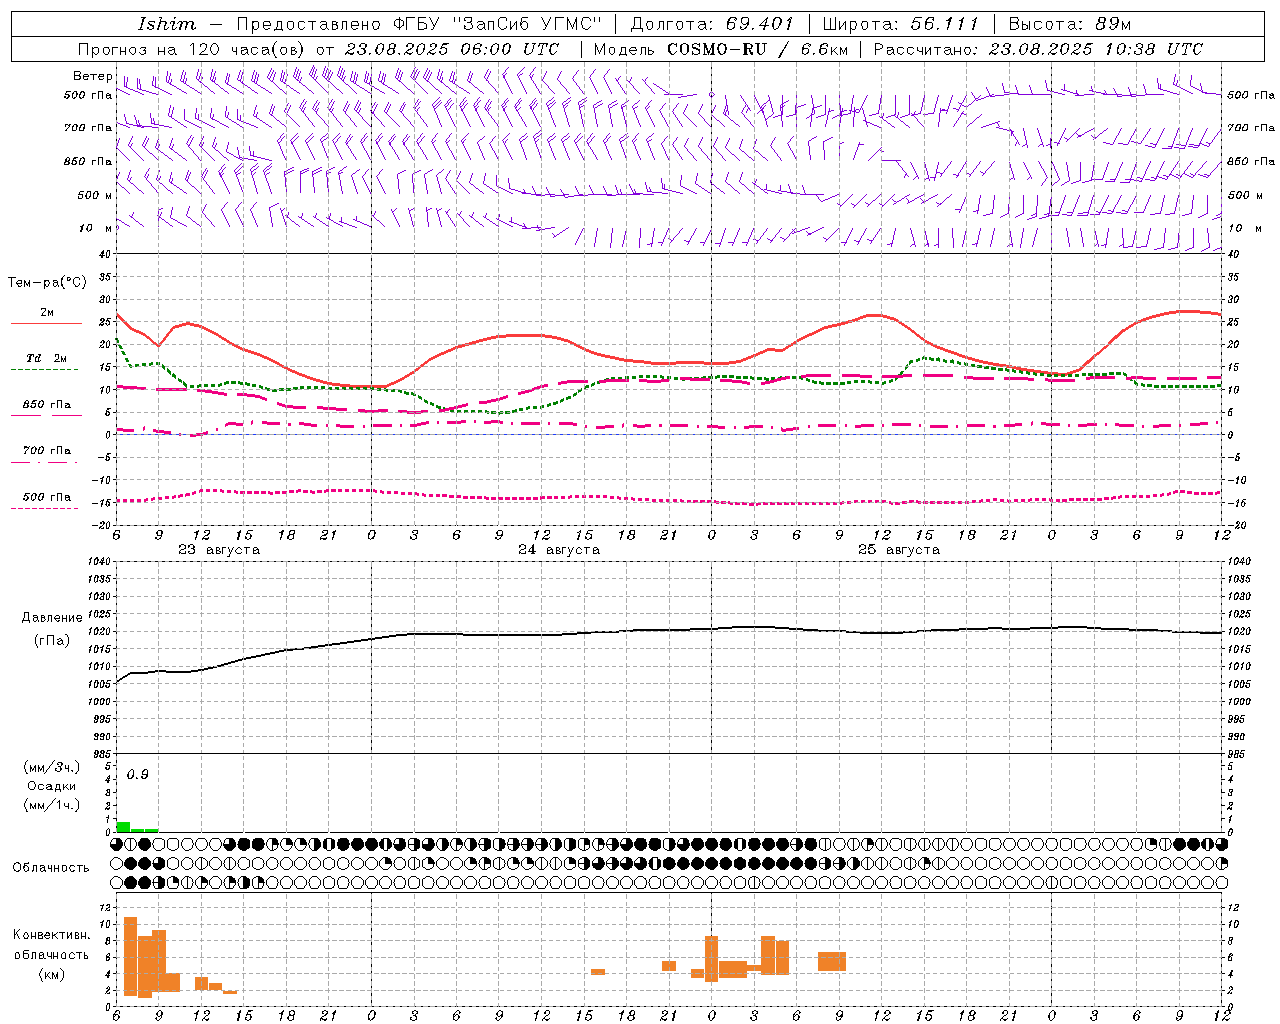Click the "Td 2м" dew point legend entry
The height and width of the screenshot is (1024, 1280).
point(47,358)
